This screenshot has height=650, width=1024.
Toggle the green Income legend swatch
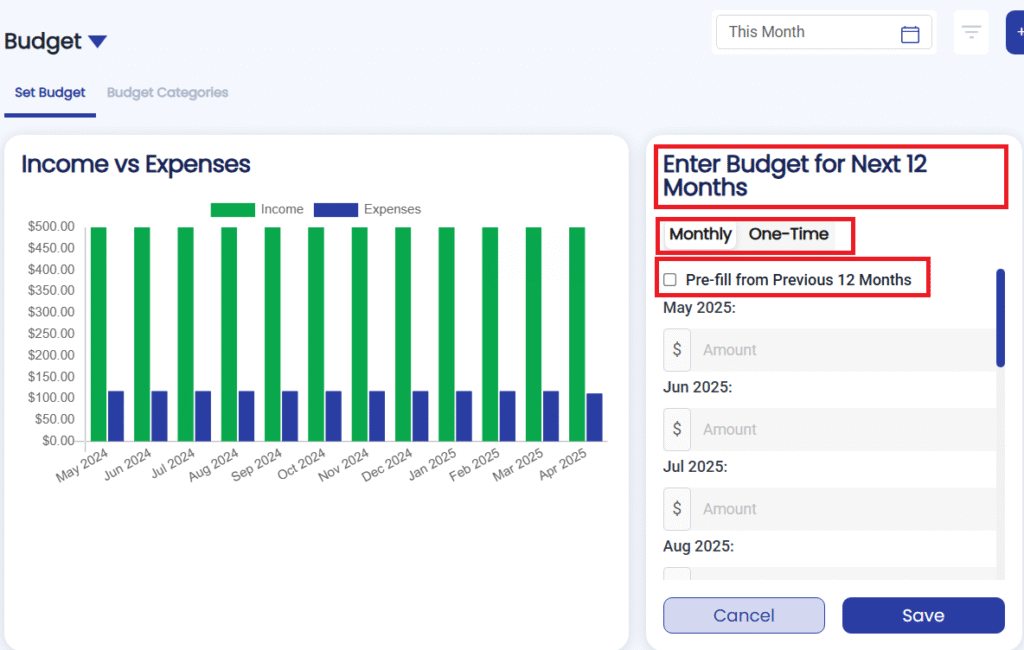point(232,210)
